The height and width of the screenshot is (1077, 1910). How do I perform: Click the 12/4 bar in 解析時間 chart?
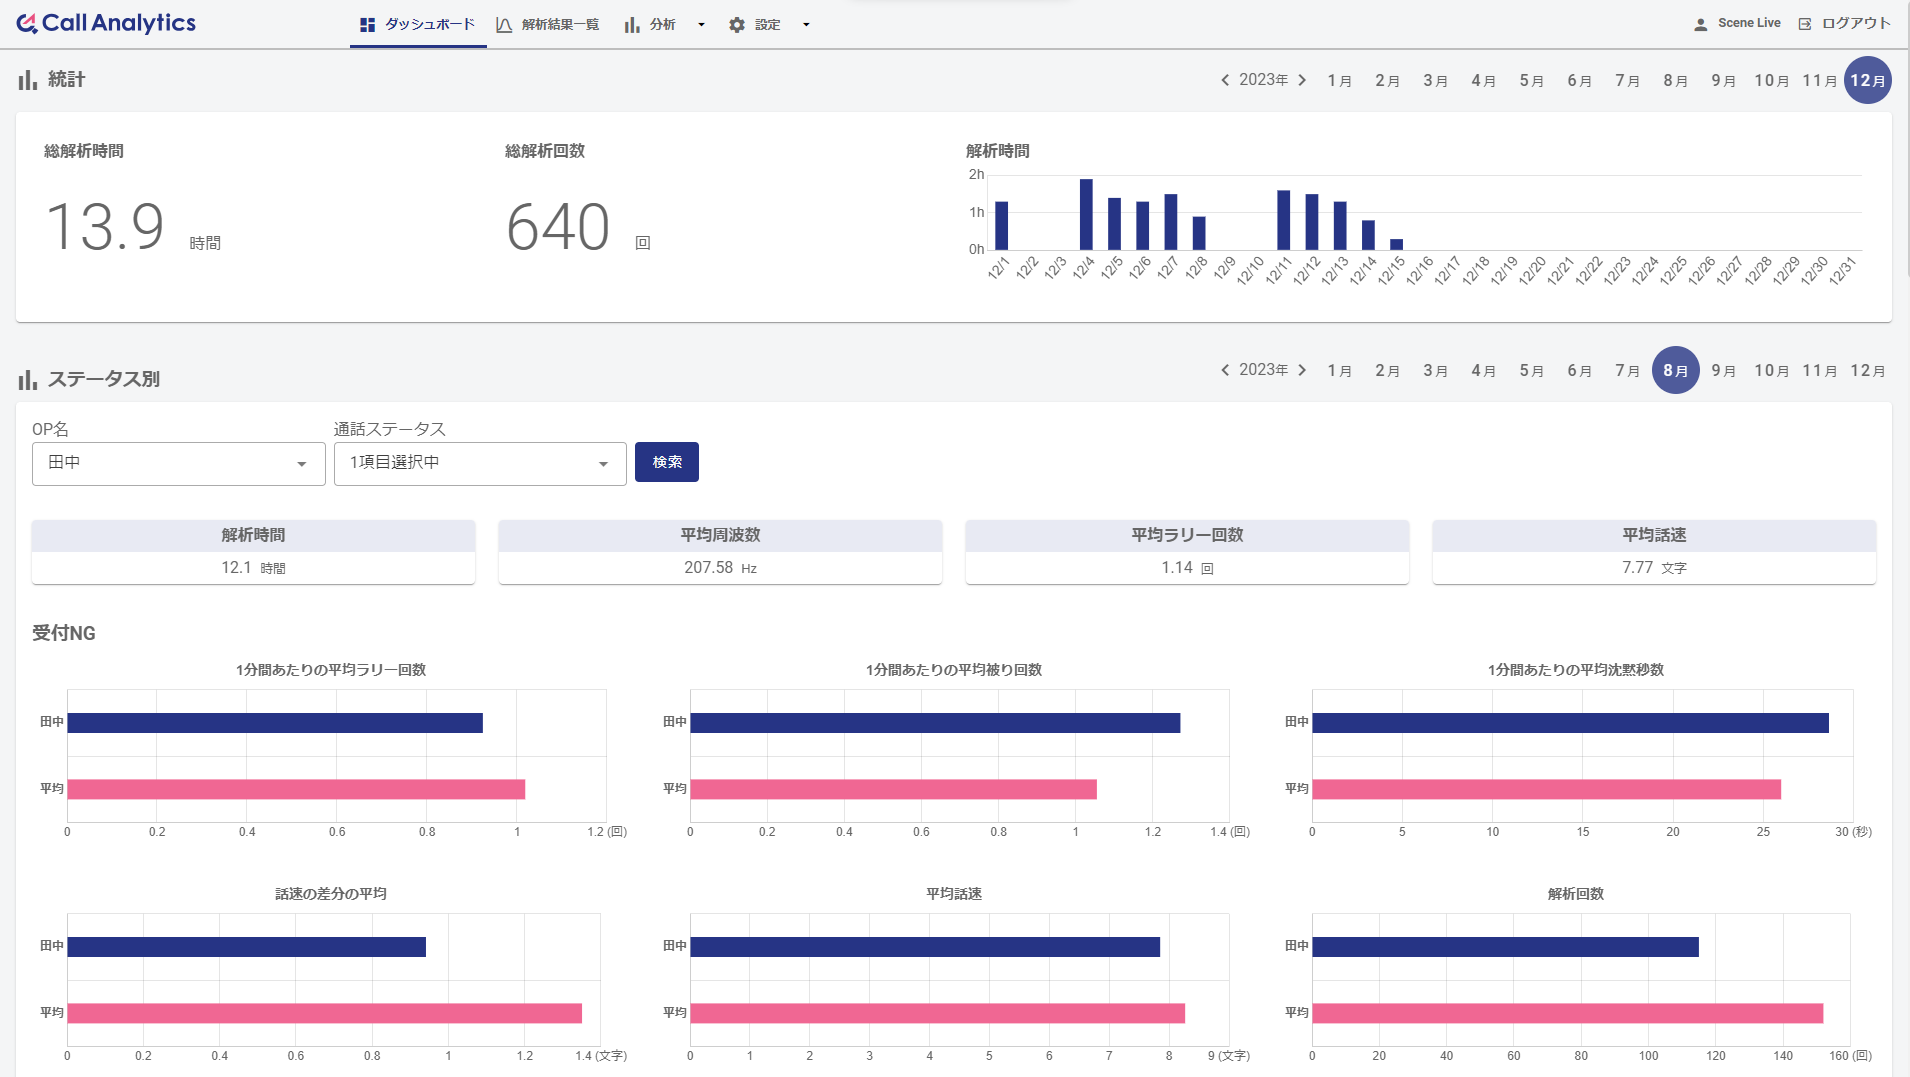(1086, 215)
